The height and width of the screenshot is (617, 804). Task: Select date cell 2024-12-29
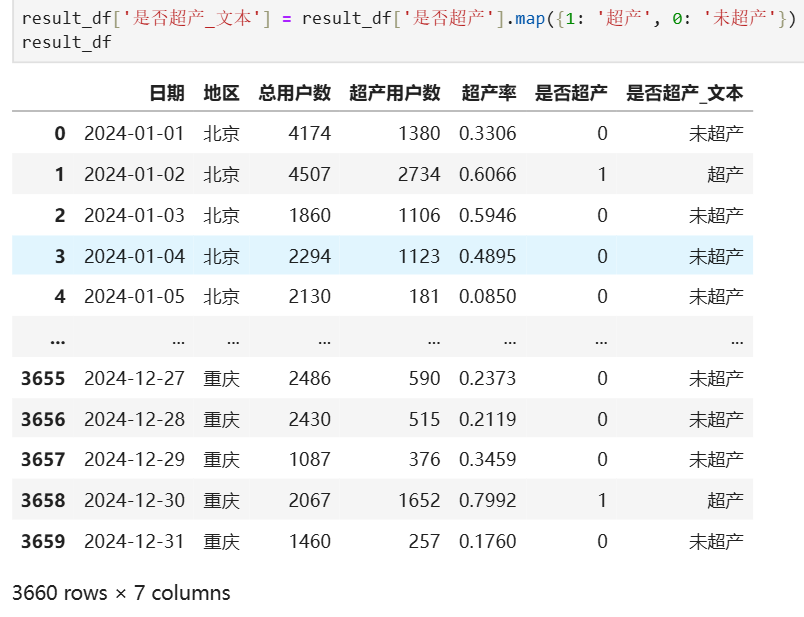pos(134,460)
